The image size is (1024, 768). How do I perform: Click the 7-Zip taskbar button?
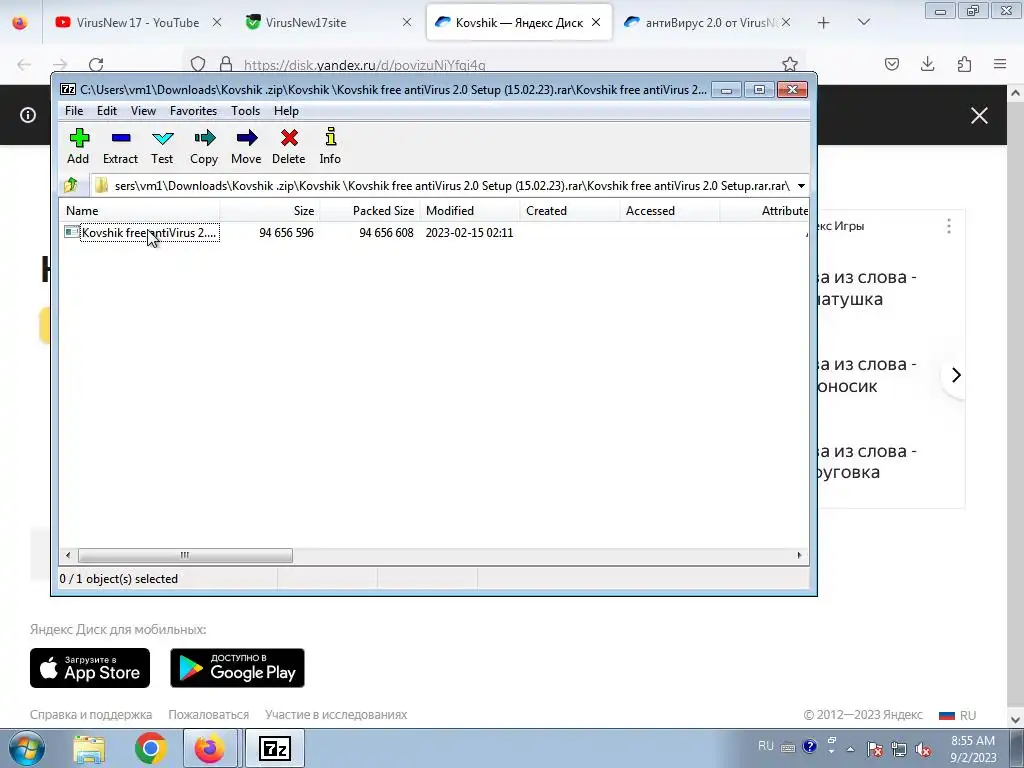click(x=275, y=749)
